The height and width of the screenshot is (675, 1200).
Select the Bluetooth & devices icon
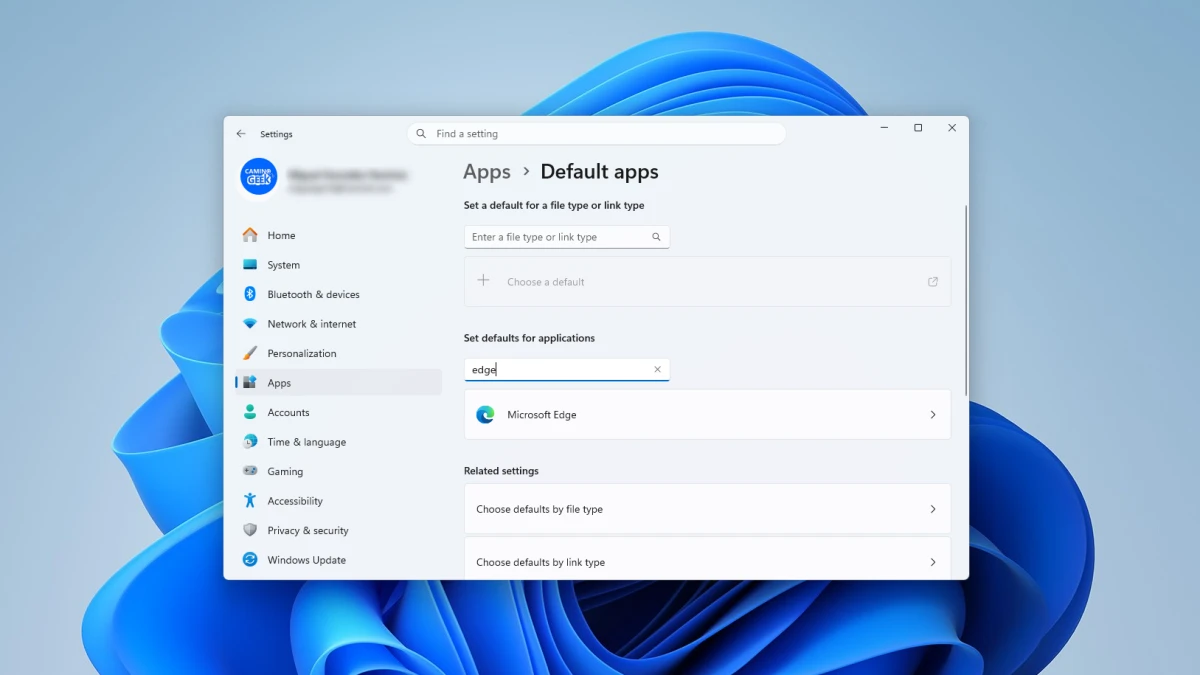[250, 294]
